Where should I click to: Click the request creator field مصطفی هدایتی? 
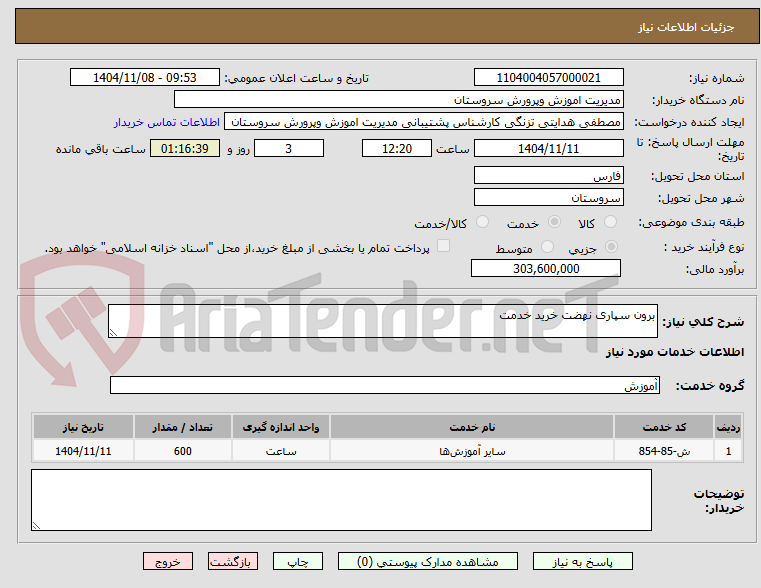point(424,122)
